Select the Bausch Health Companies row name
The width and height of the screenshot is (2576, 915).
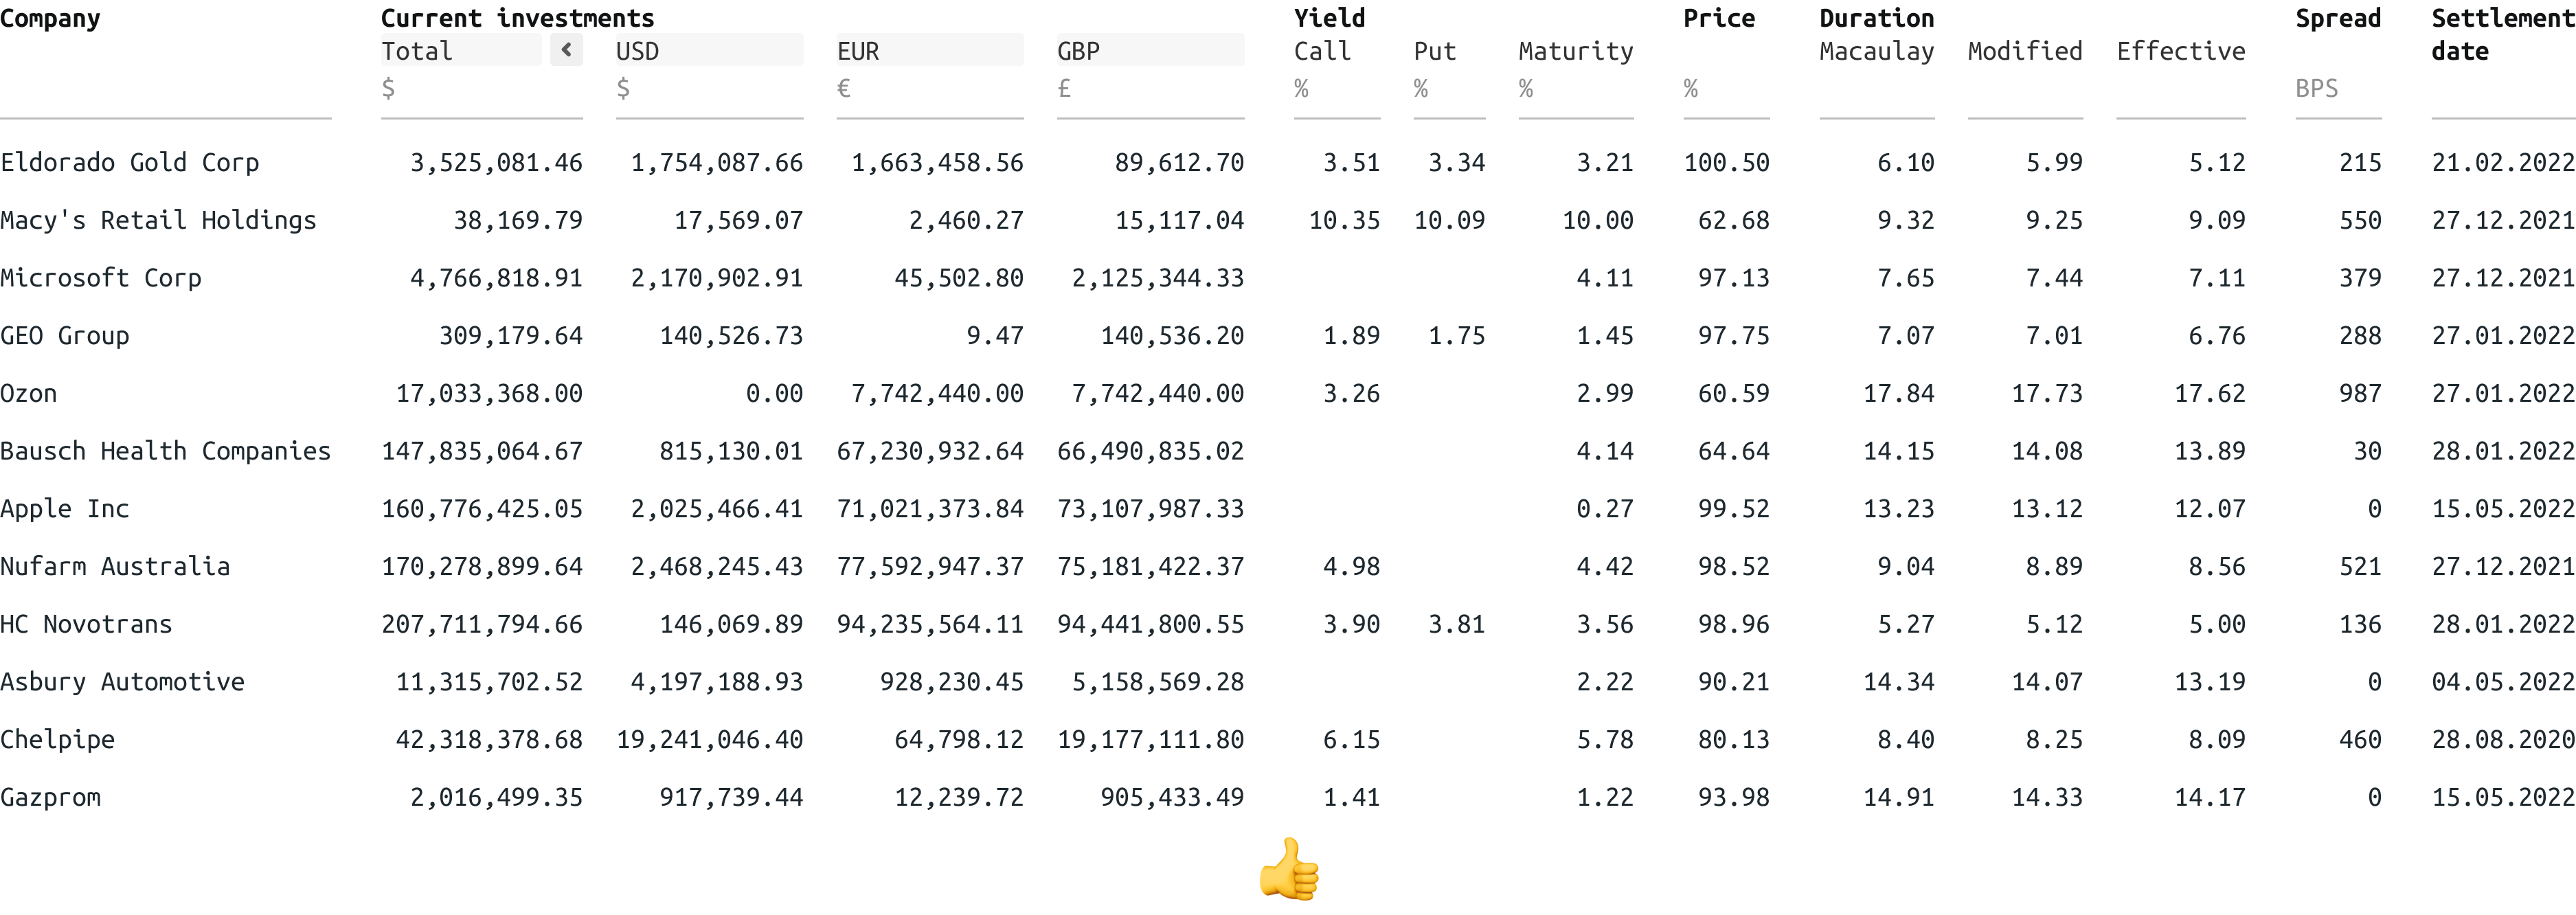pyautogui.click(x=165, y=451)
